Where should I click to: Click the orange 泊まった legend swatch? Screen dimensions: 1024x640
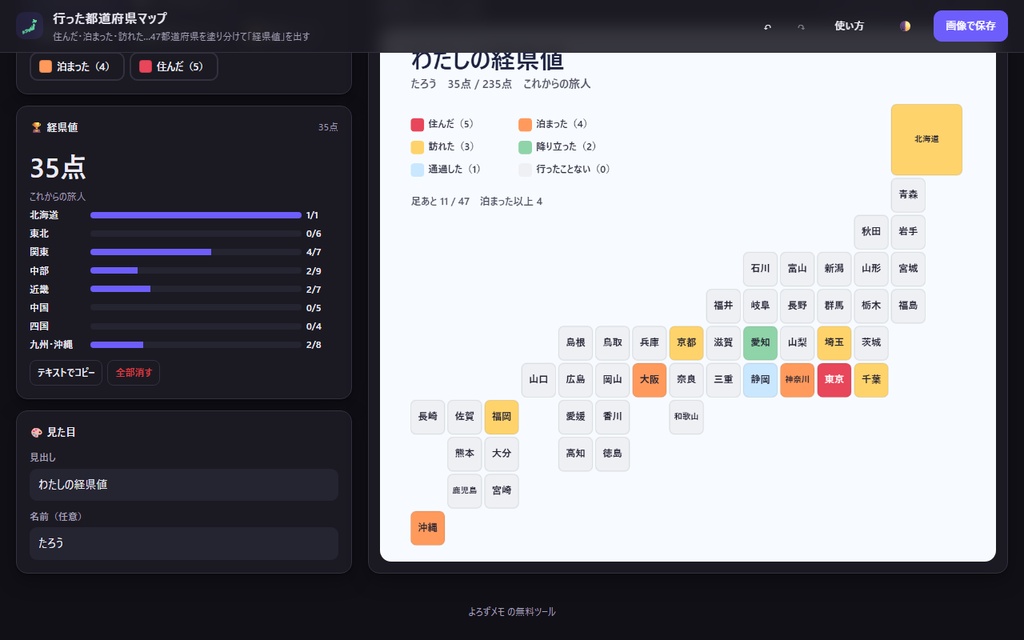click(x=525, y=124)
